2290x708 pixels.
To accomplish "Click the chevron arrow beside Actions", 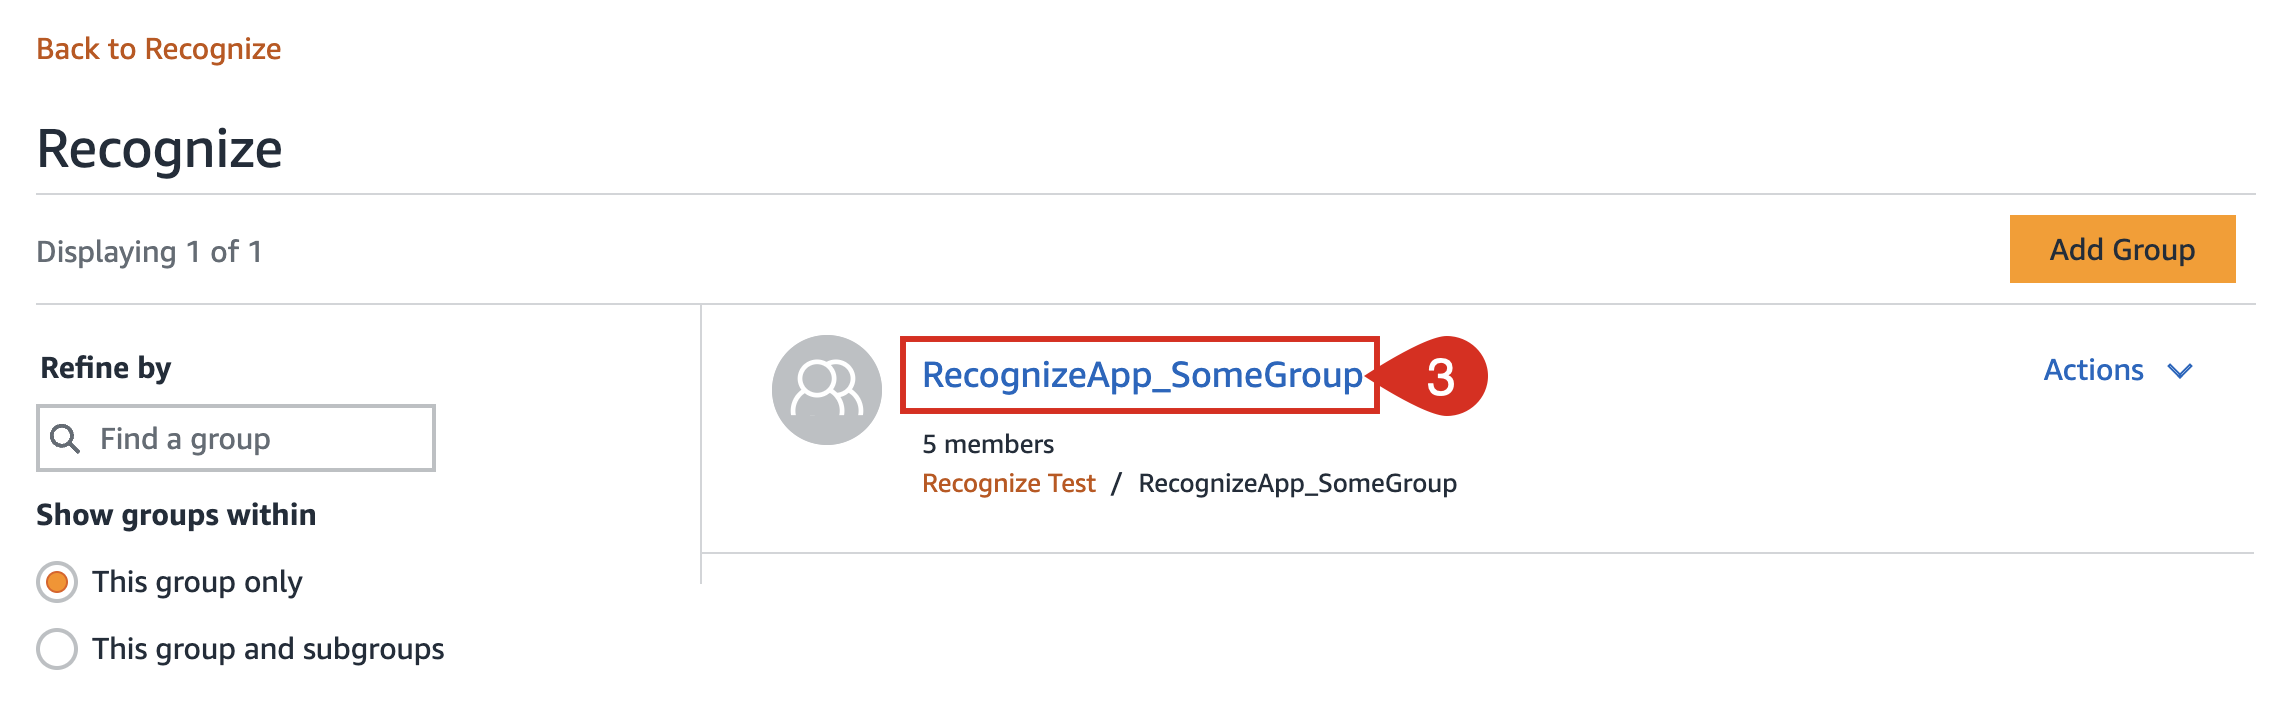I will (2180, 371).
